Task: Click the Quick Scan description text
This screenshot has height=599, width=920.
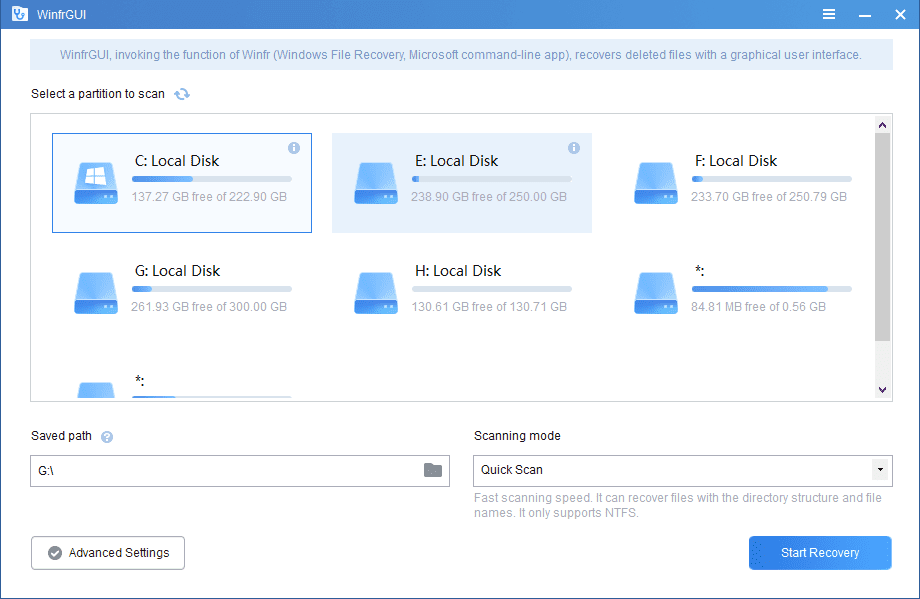Action: point(678,505)
